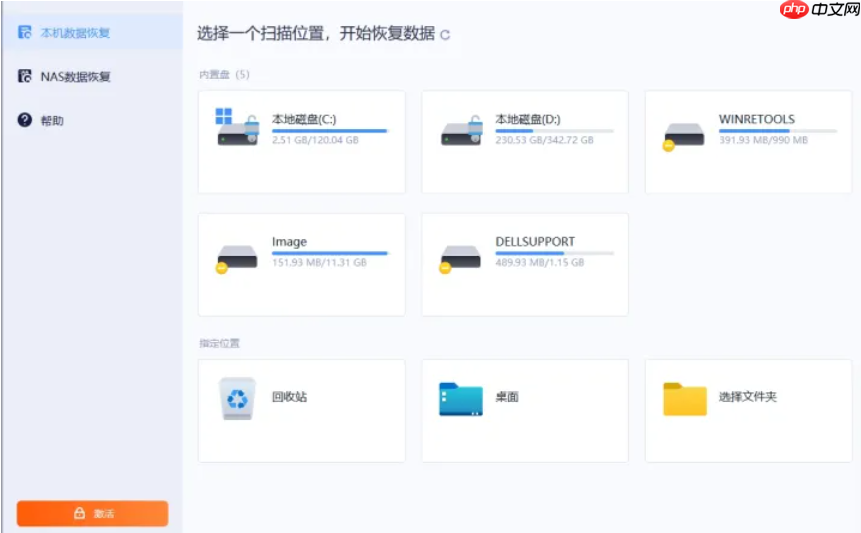Click the 489.93 MB/1.15 GB size text
This screenshot has height=533, width=861.
540,262
